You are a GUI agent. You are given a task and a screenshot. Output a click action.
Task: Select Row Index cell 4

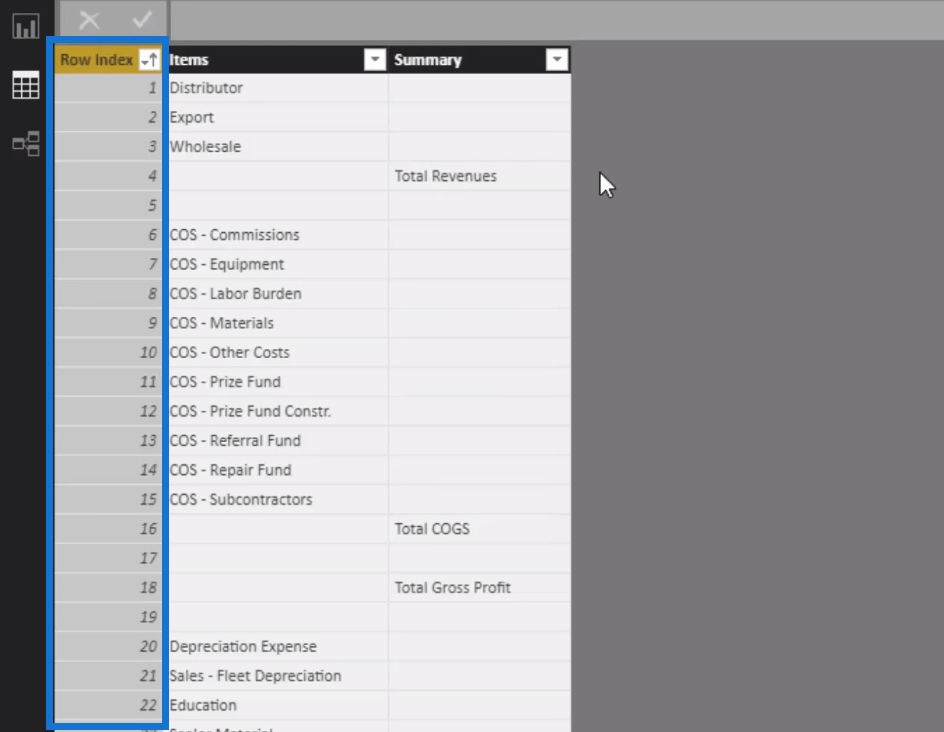coord(108,176)
